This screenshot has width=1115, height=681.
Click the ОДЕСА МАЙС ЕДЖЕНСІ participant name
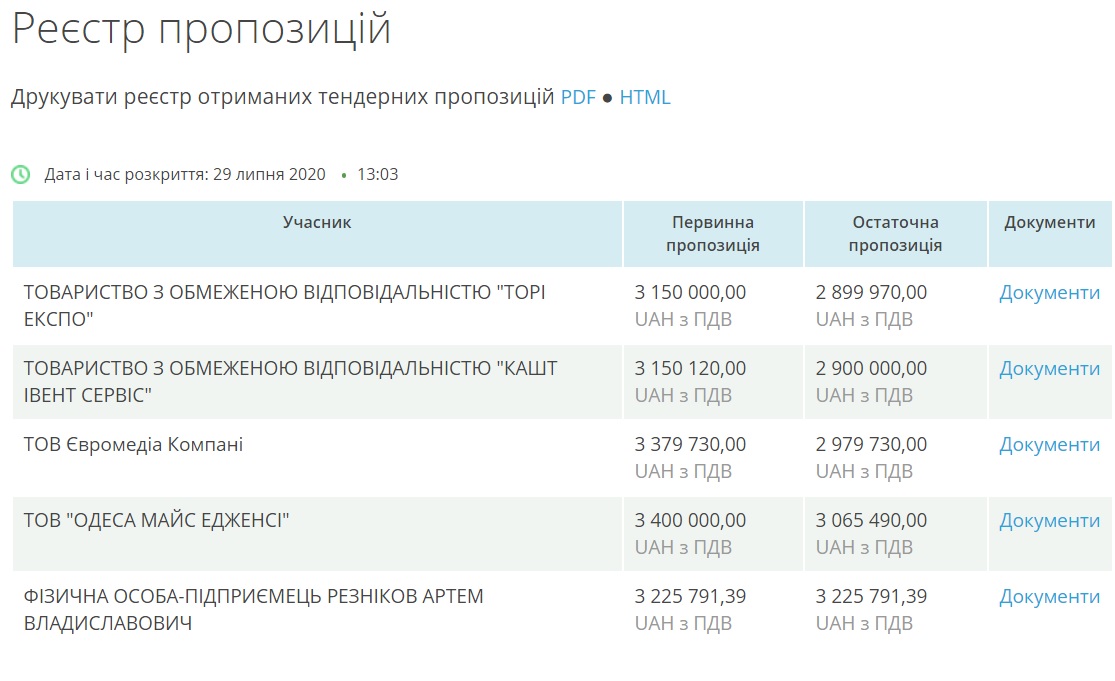point(156,520)
